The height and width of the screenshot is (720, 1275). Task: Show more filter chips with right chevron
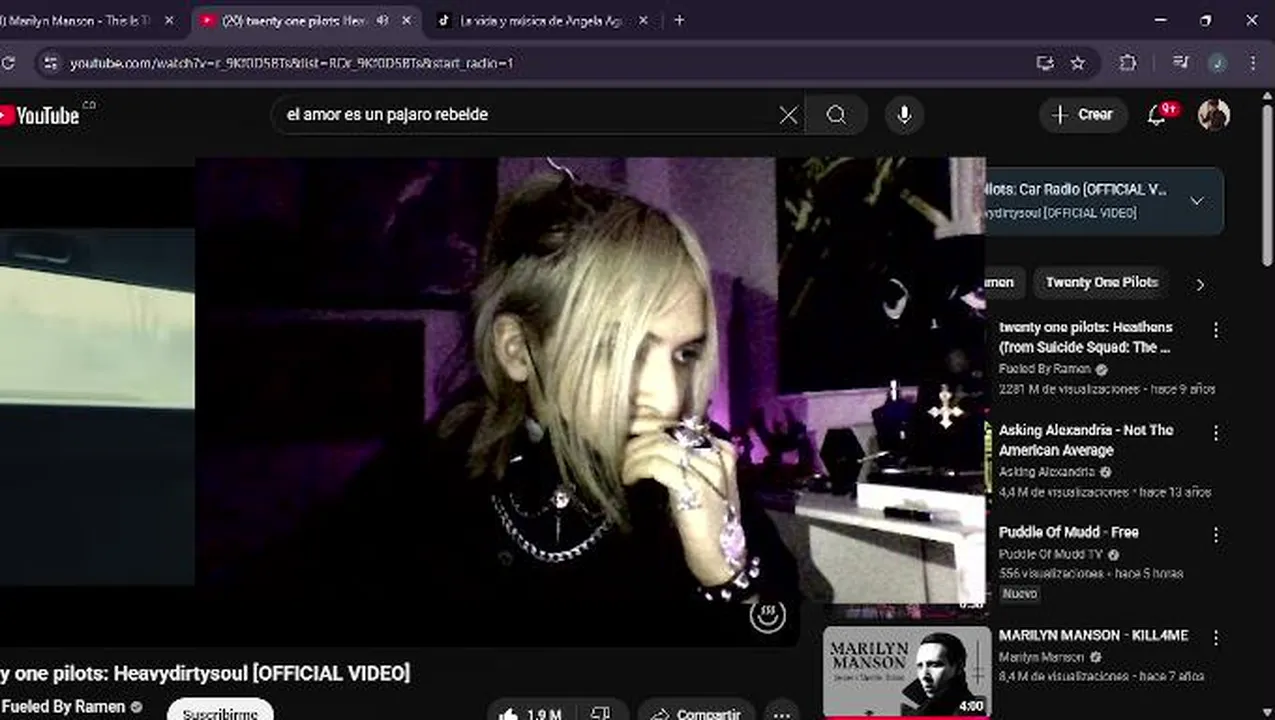click(1201, 284)
